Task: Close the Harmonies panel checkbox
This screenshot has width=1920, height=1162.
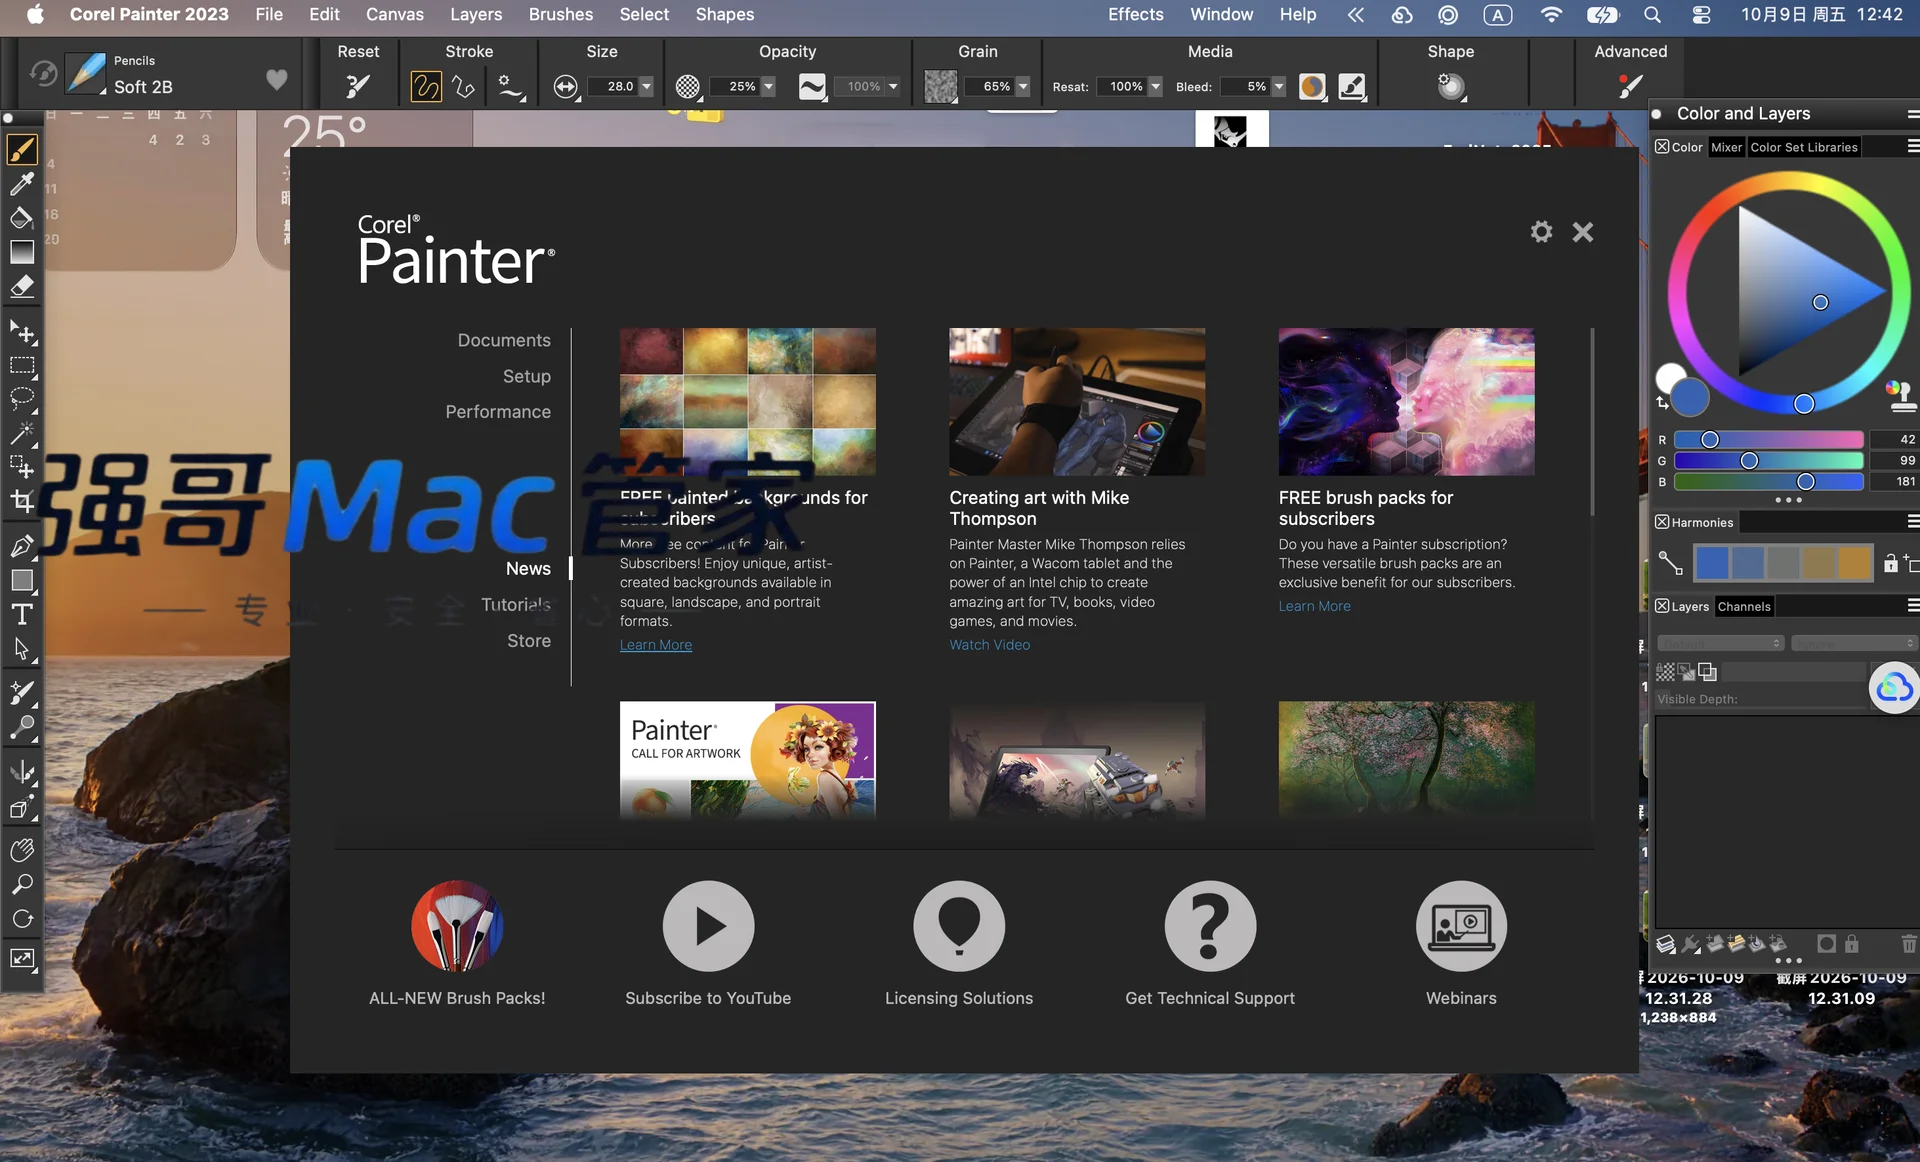Action: pyautogui.click(x=1662, y=522)
